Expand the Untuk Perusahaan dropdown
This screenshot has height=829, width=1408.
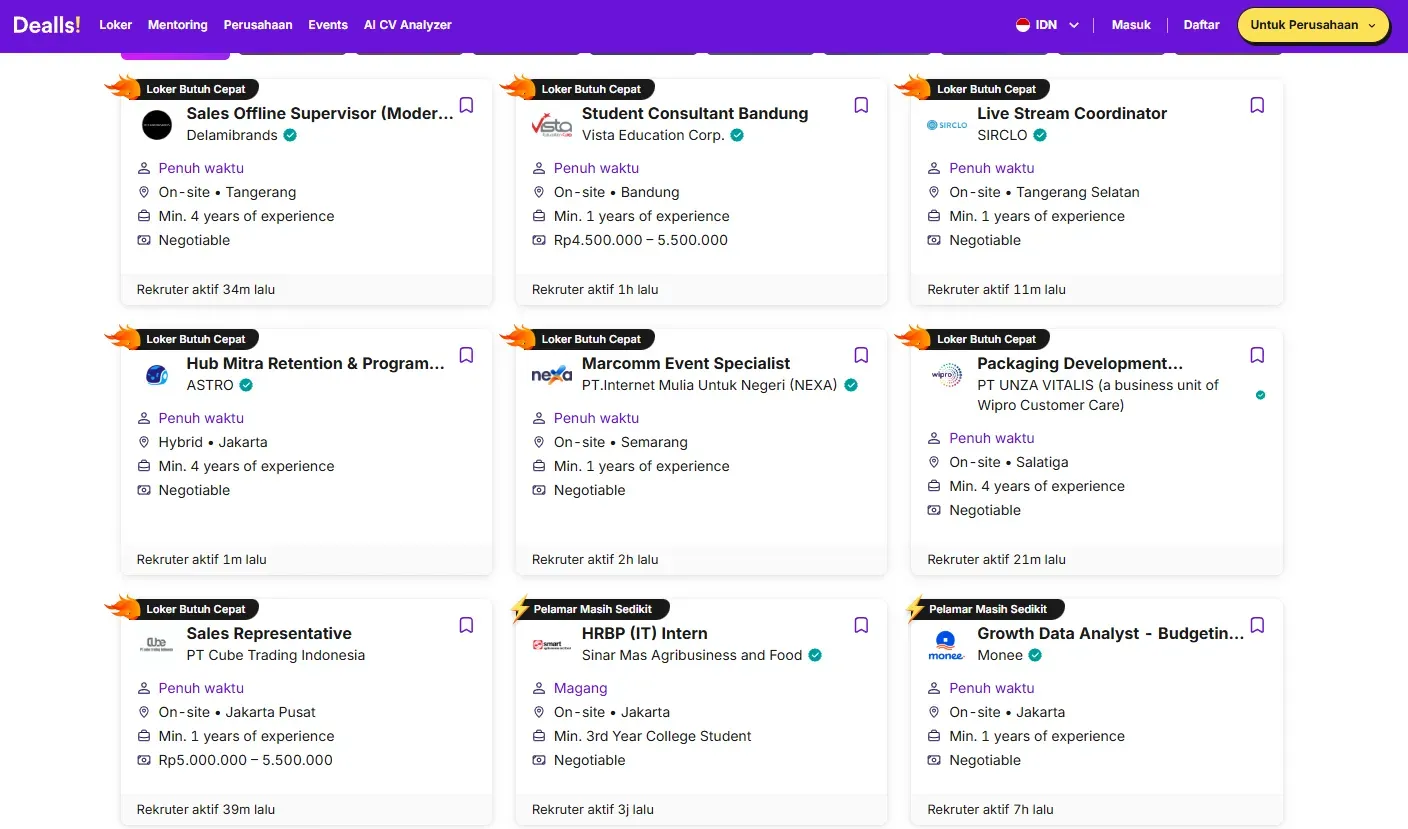click(x=1313, y=25)
